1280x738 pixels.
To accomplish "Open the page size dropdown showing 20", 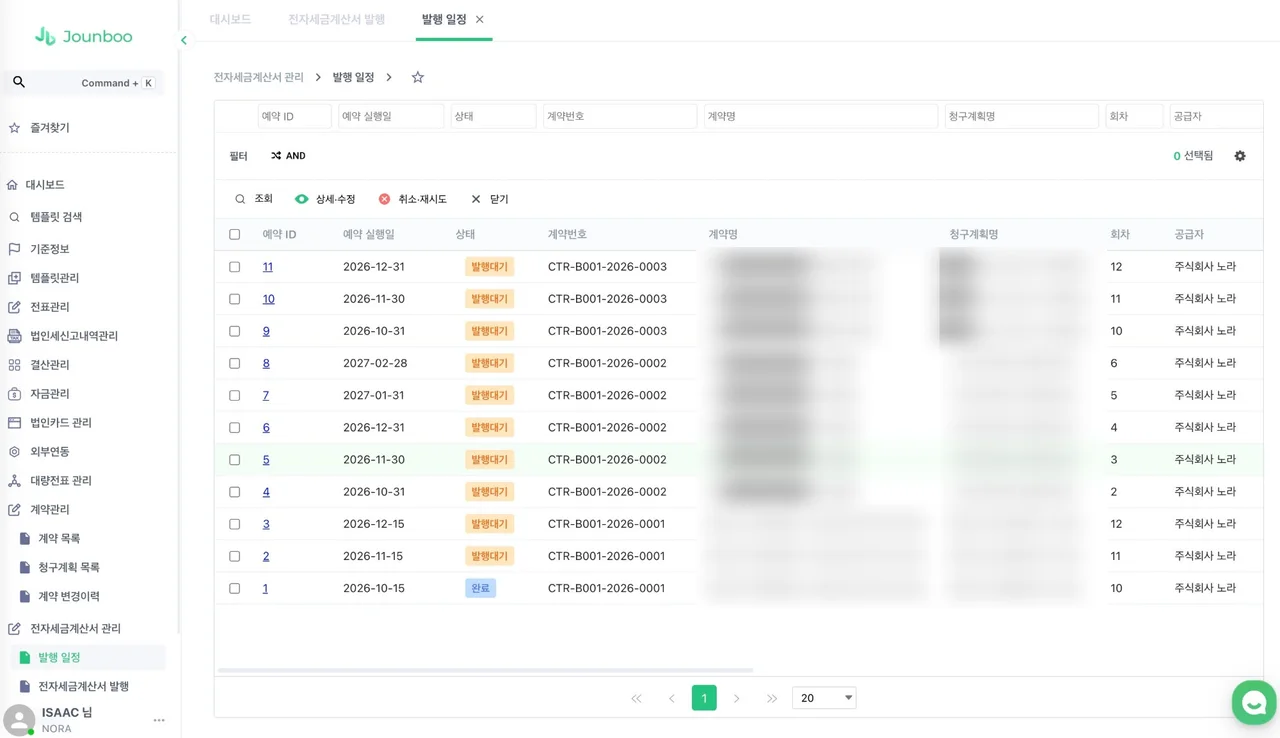I will tap(824, 698).
